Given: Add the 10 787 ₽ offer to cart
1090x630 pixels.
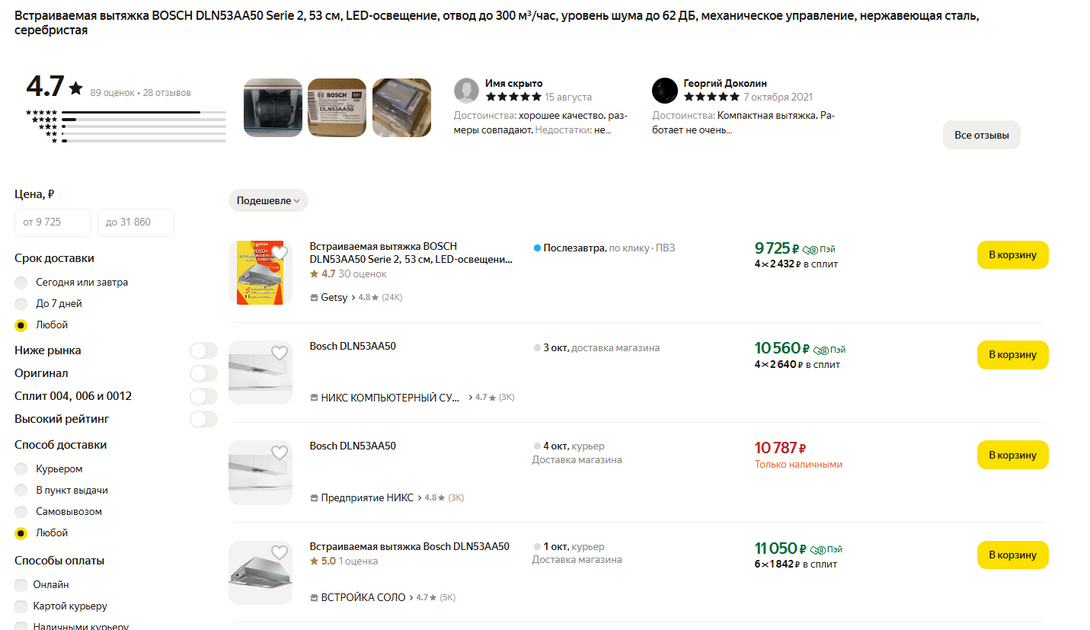Looking at the screenshot, I should 1012,455.
